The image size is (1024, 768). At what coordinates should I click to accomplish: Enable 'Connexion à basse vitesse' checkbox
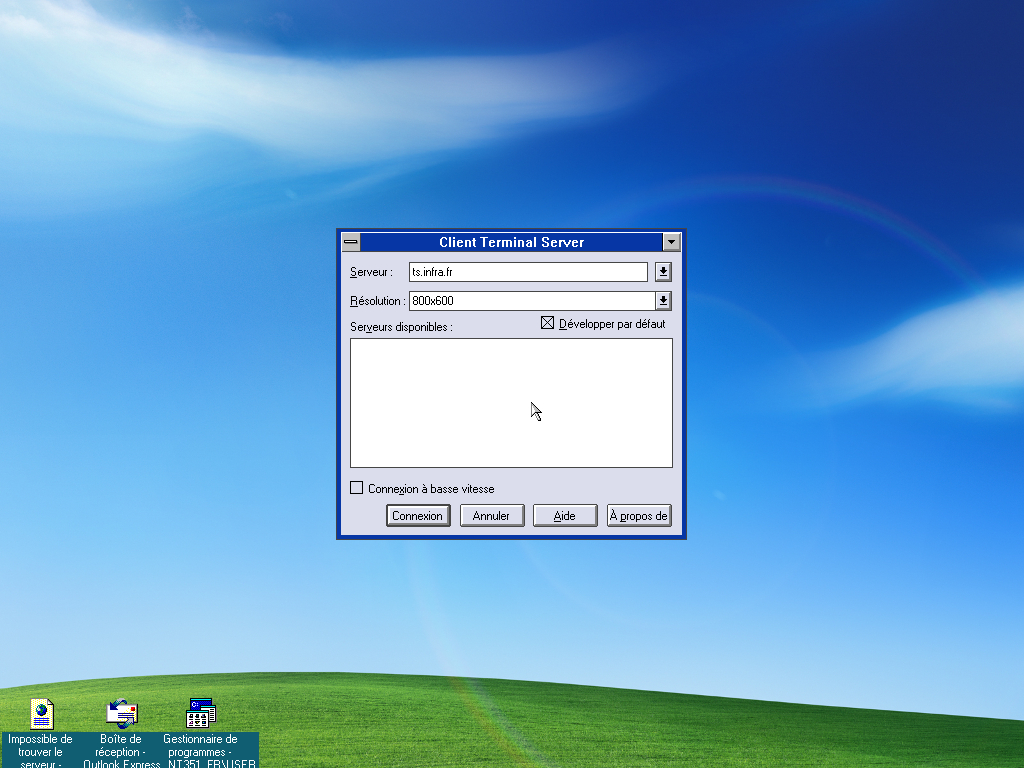[357, 488]
